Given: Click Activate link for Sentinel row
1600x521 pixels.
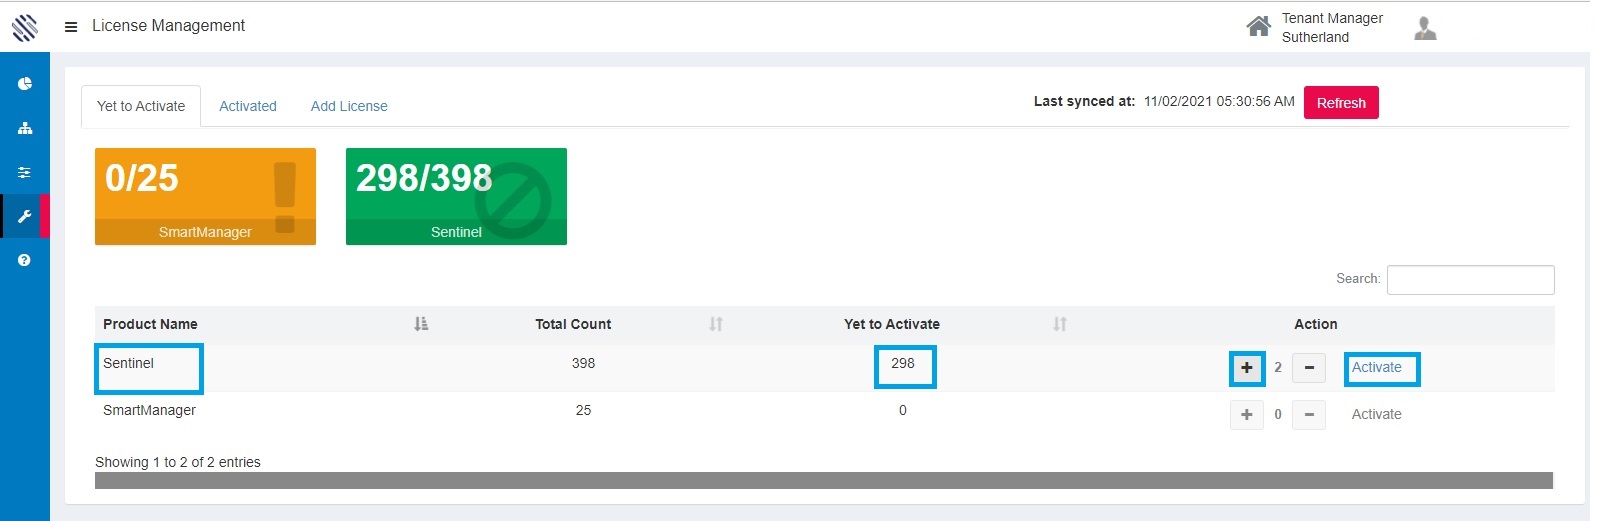Looking at the screenshot, I should click(x=1377, y=367).
